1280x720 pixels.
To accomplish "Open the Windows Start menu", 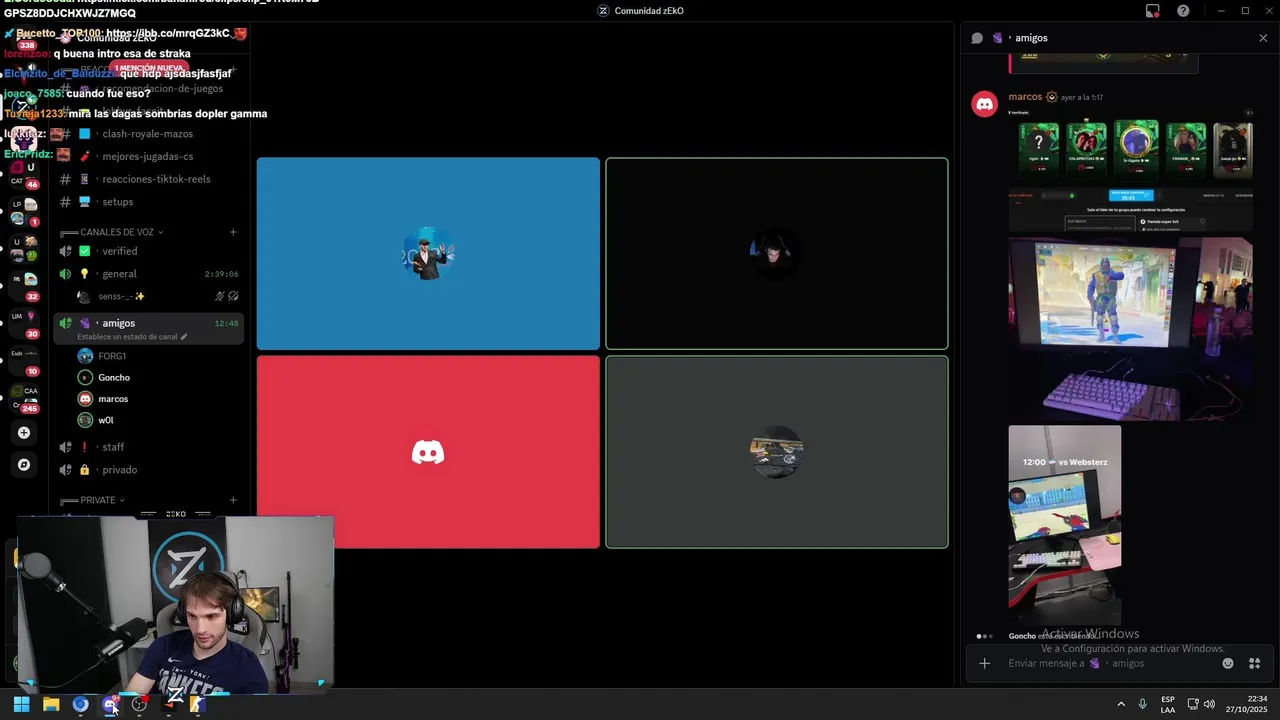I will (21, 704).
